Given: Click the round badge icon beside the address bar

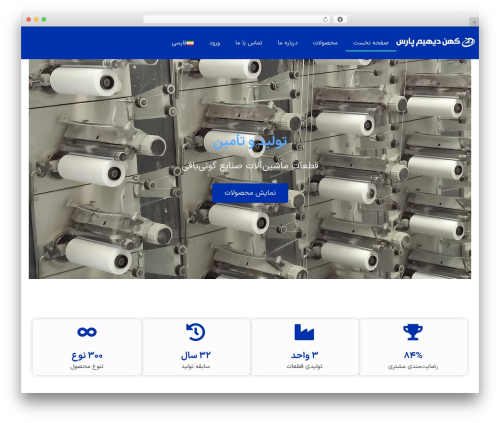Looking at the screenshot, I should [340, 19].
